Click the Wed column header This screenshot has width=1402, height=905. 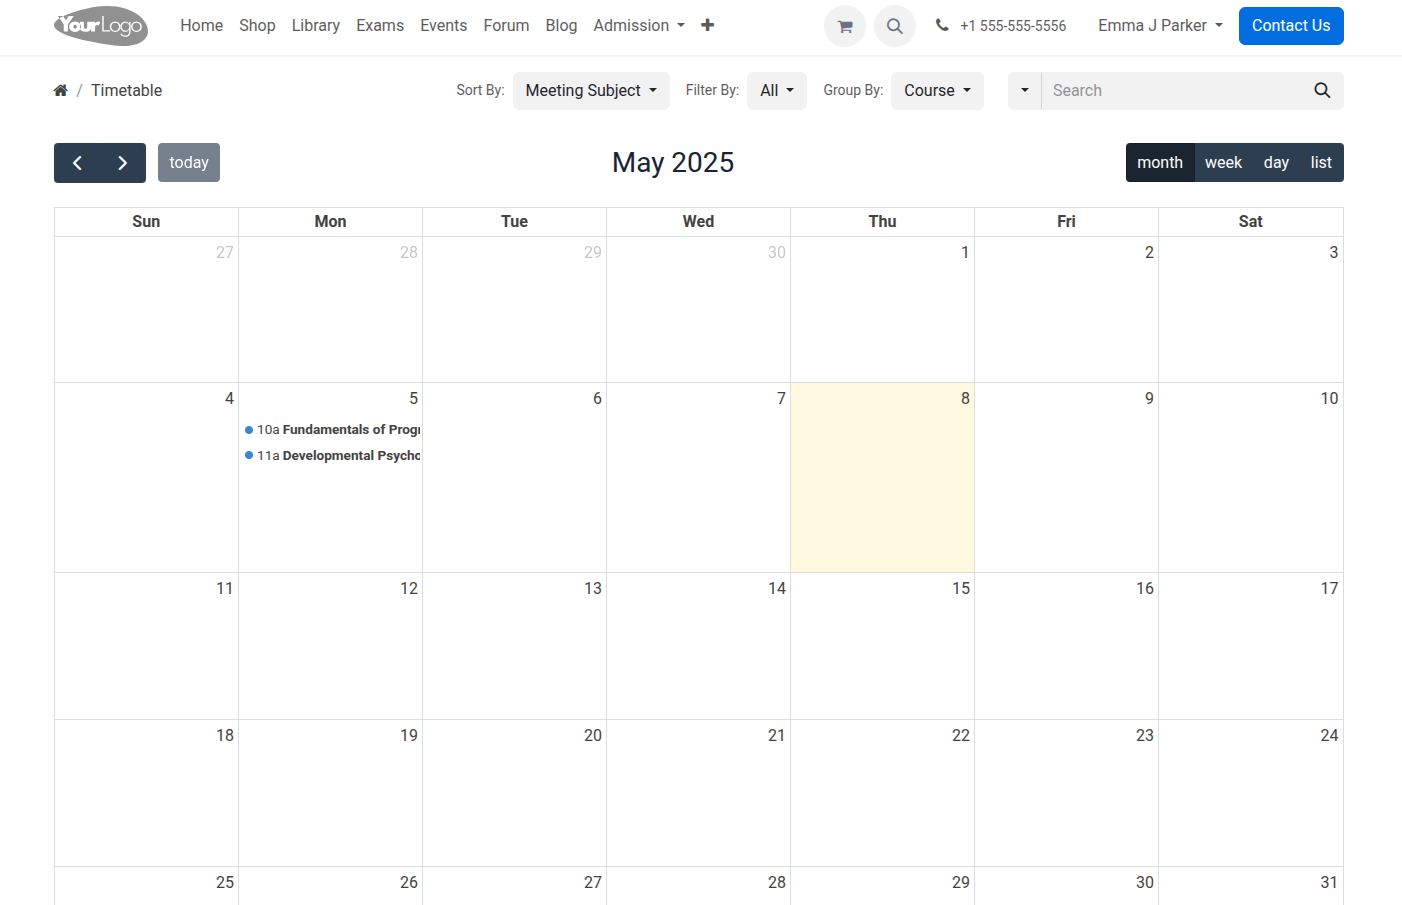[x=698, y=221]
